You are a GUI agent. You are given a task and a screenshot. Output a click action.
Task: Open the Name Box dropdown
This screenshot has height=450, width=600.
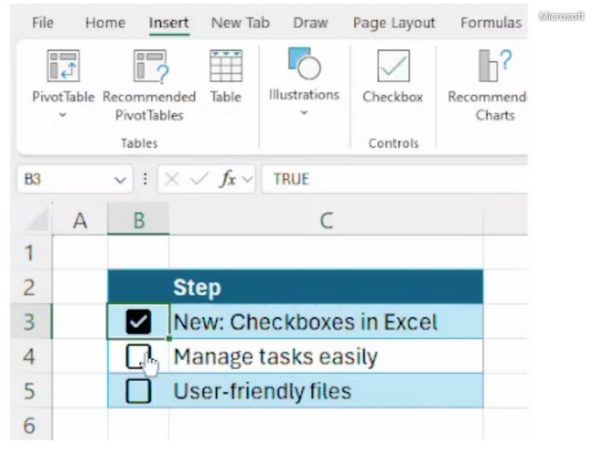tap(120, 179)
